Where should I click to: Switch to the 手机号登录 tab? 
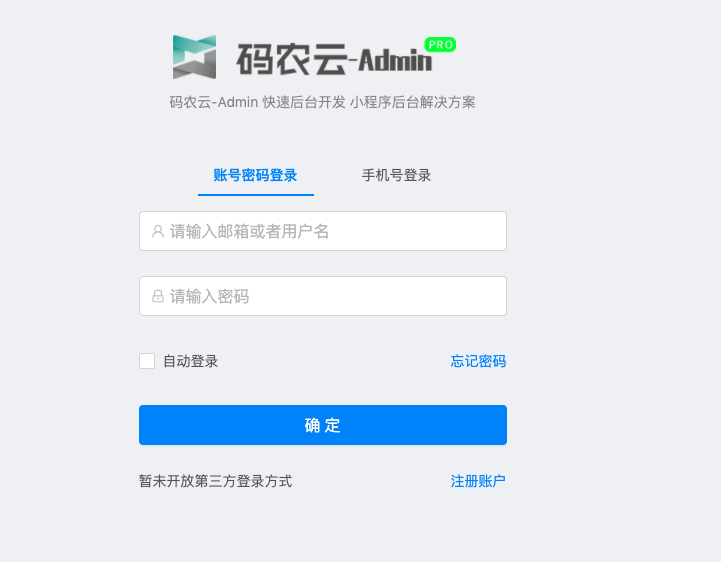click(x=396, y=175)
